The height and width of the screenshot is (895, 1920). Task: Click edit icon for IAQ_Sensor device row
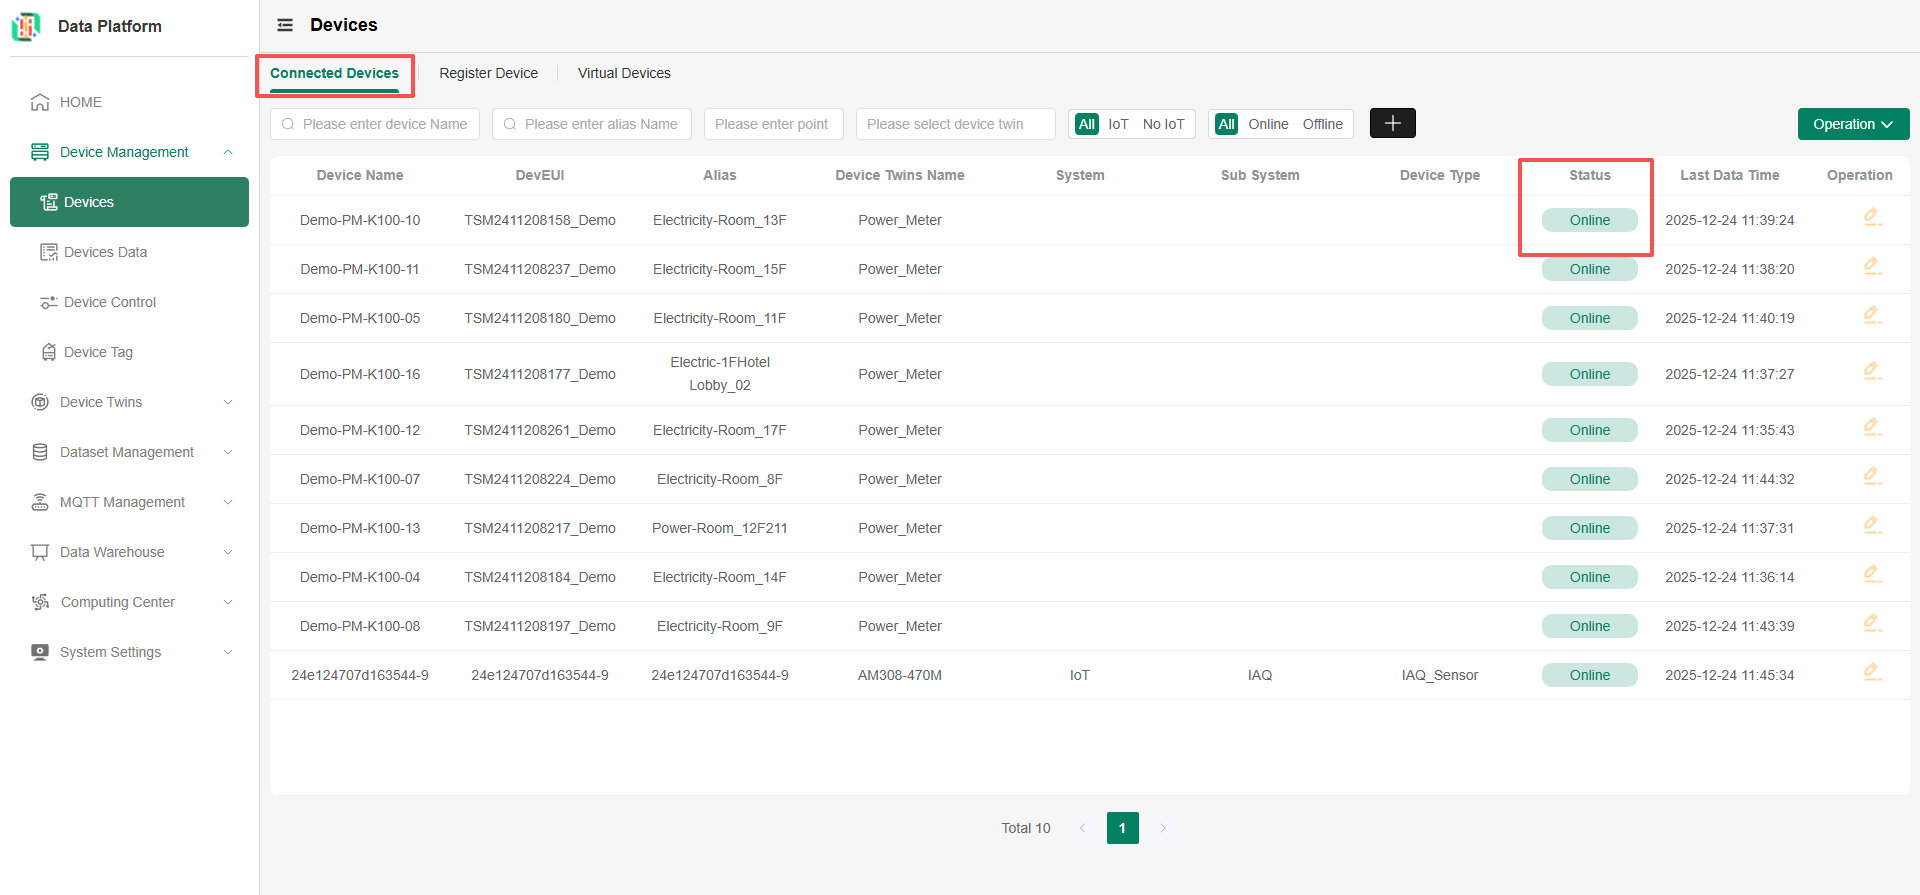[x=1872, y=672]
